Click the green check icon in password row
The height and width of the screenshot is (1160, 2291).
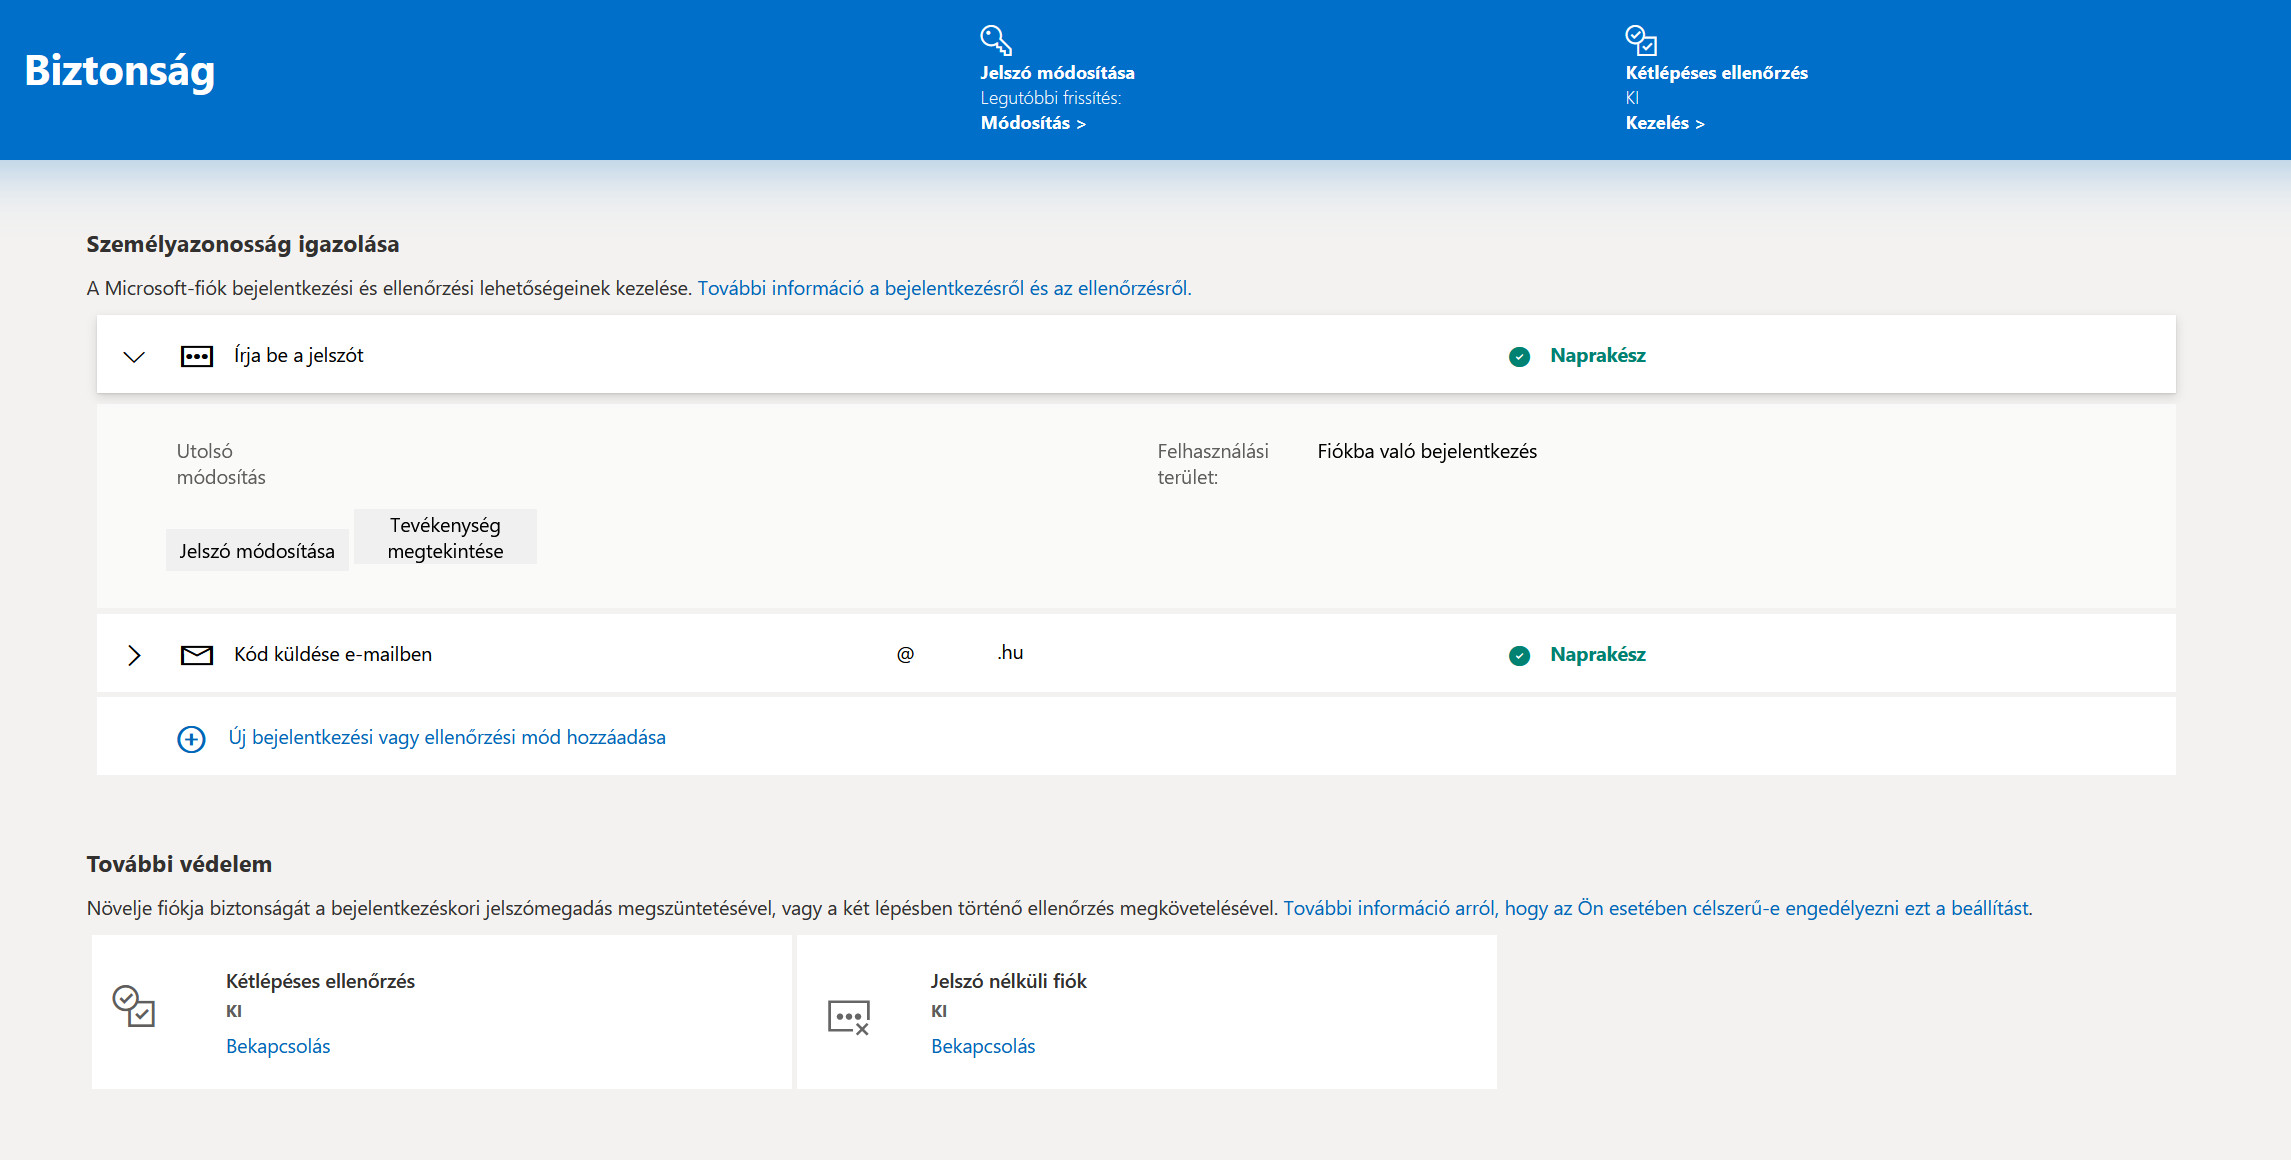(1519, 356)
